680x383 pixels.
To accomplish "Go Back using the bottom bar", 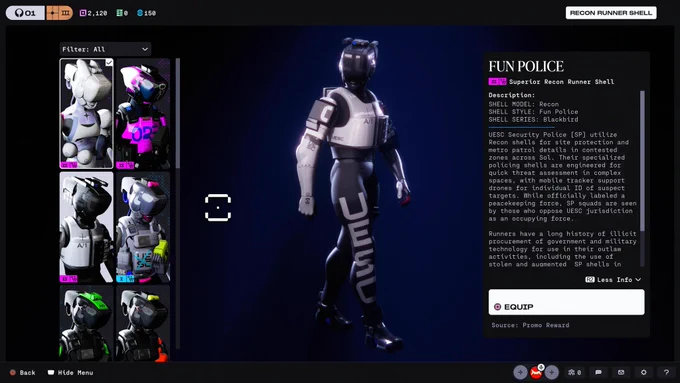I will pyautogui.click(x=23, y=373).
